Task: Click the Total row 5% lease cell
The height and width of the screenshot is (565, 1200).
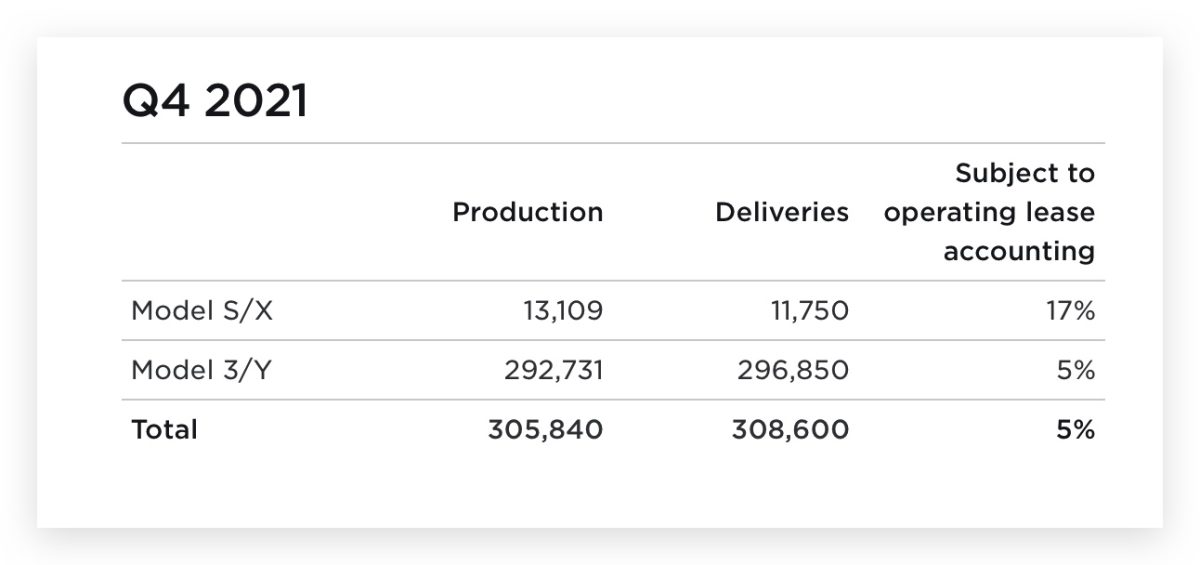Action: coord(1077,430)
